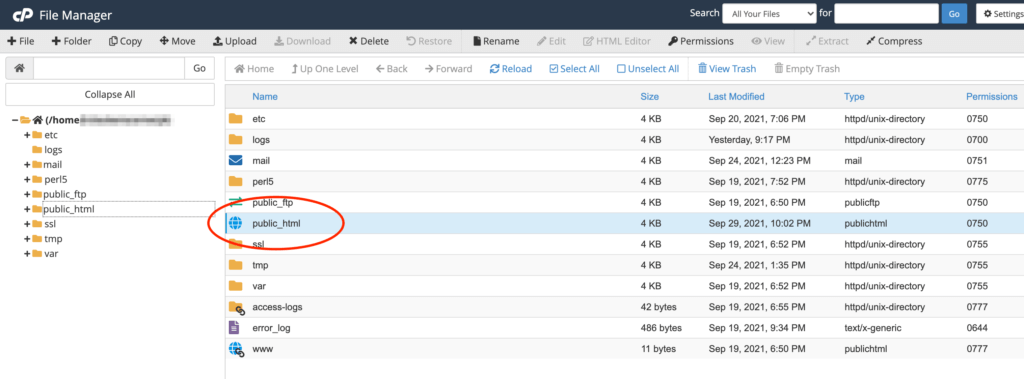Click the error_log document icon
The height and width of the screenshot is (379, 1024).
click(x=234, y=327)
